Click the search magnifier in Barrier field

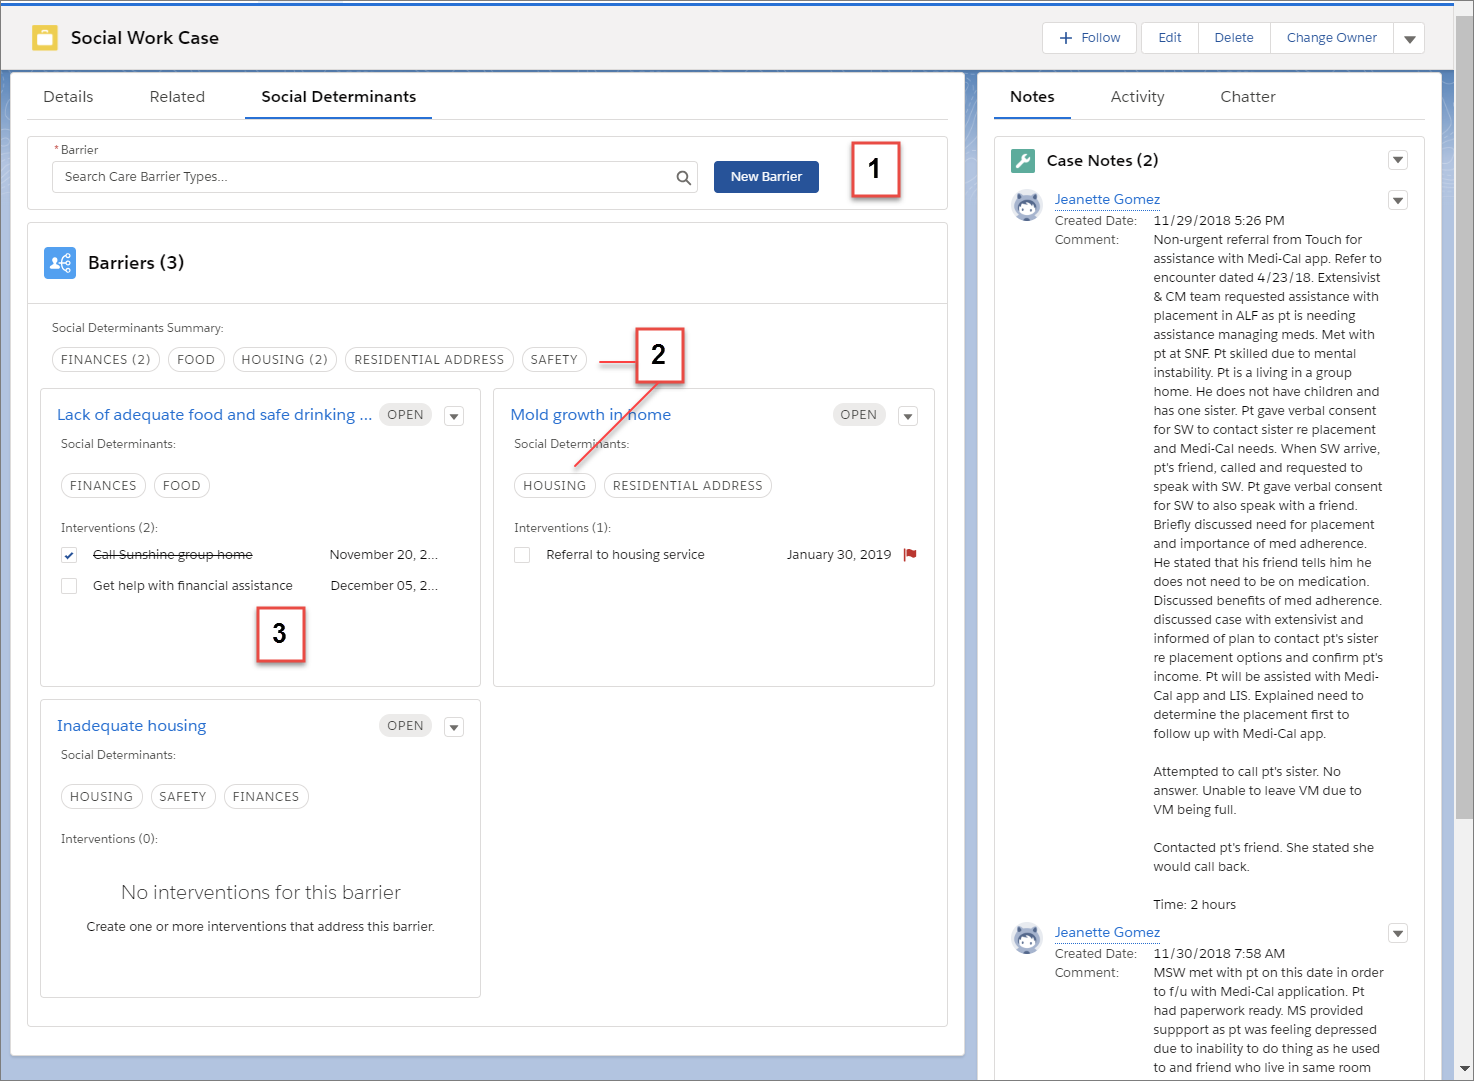684,178
